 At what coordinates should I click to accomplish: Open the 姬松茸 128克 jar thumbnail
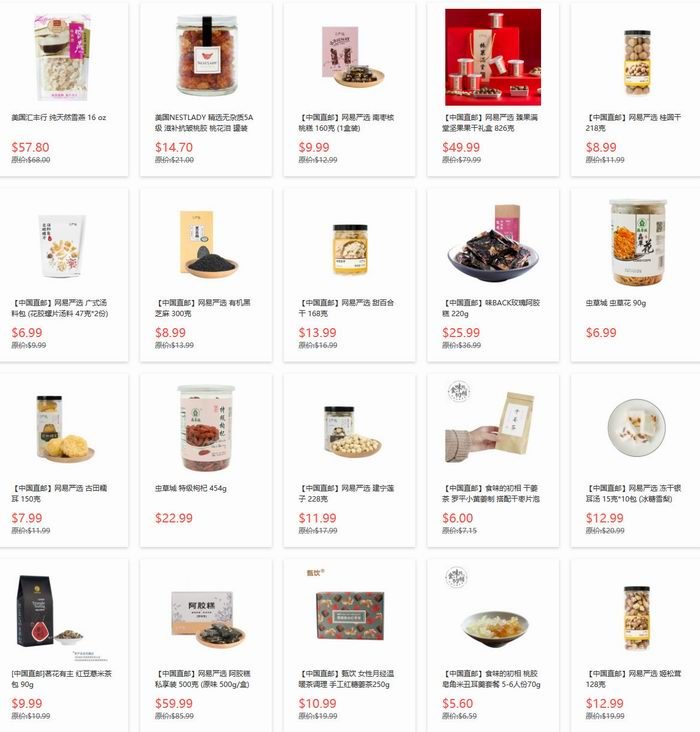tap(637, 618)
